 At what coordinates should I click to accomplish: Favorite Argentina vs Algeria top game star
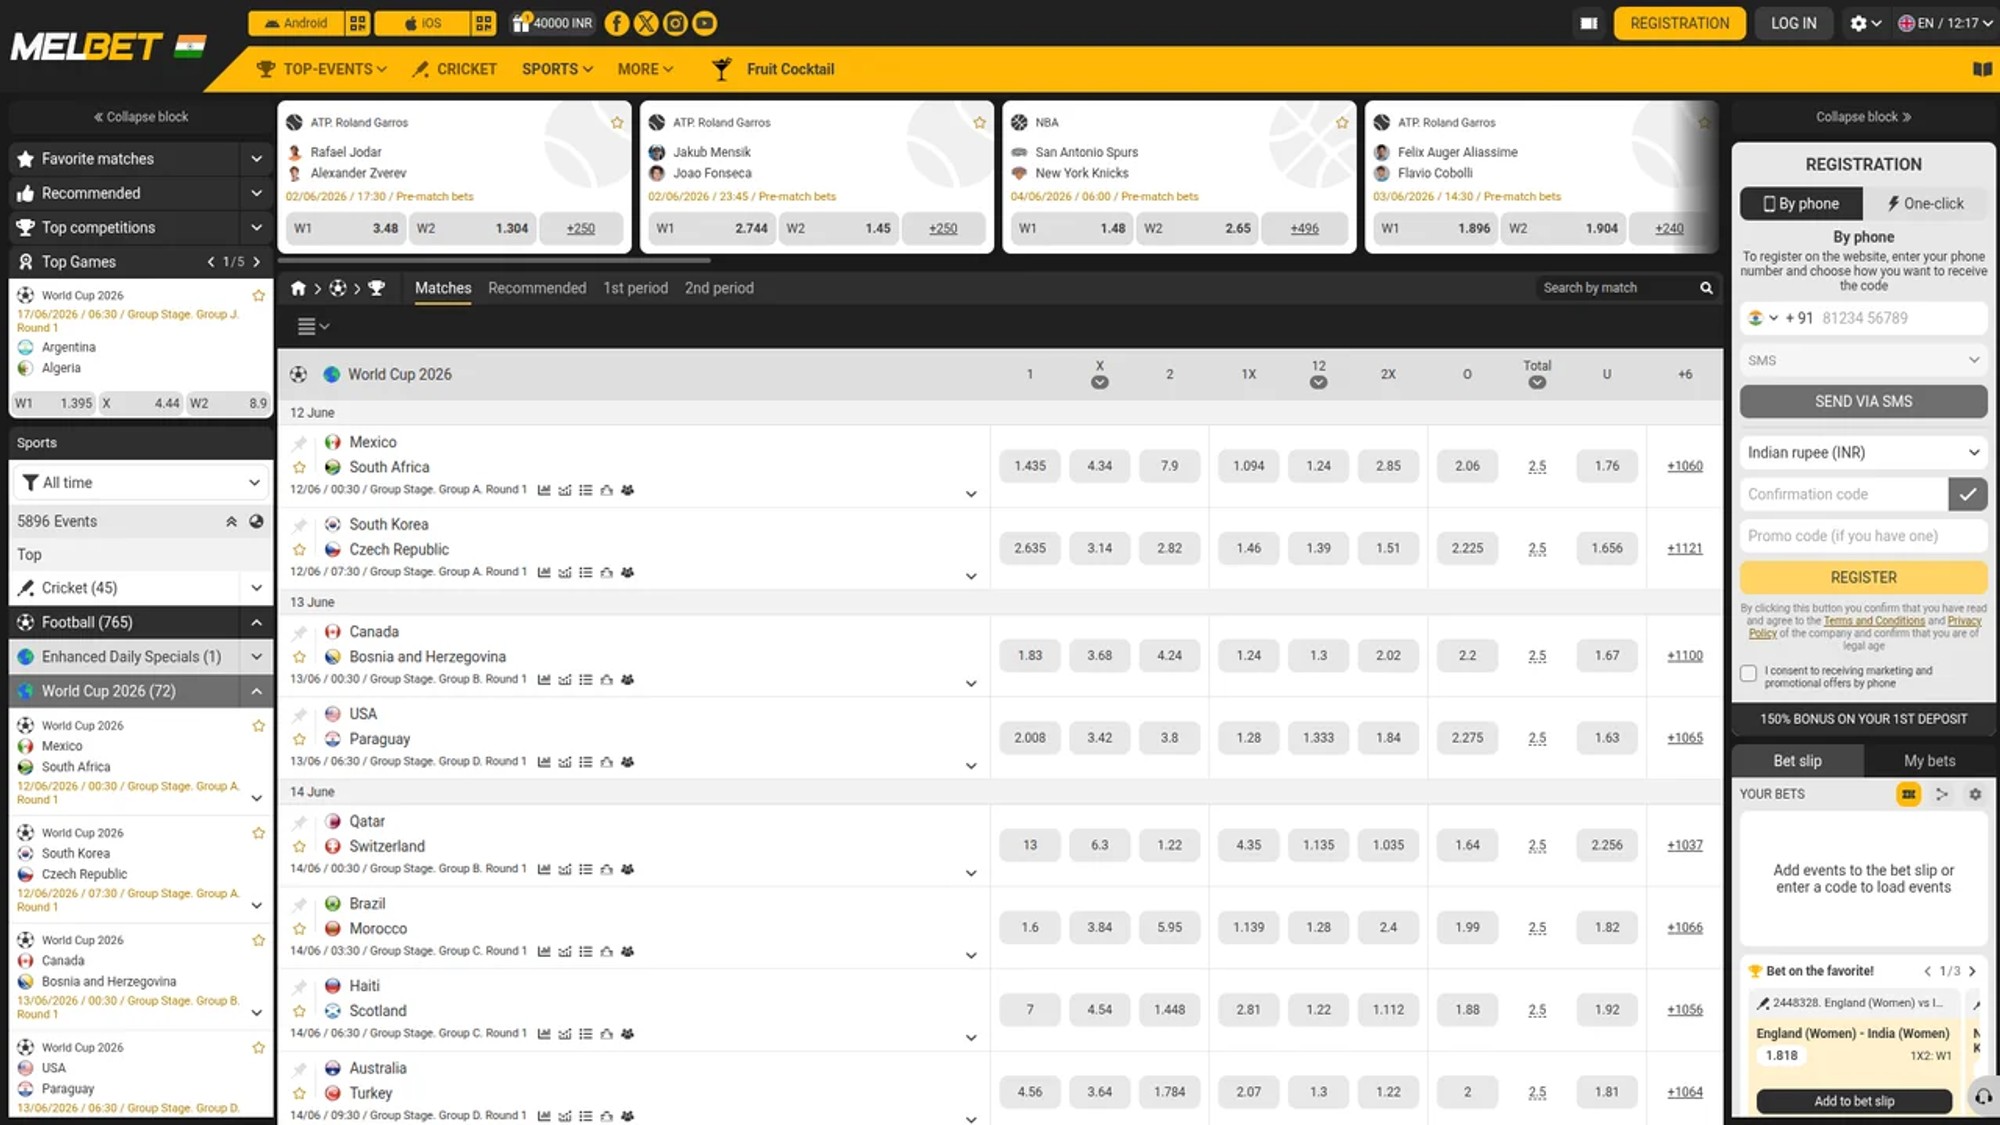coord(259,295)
